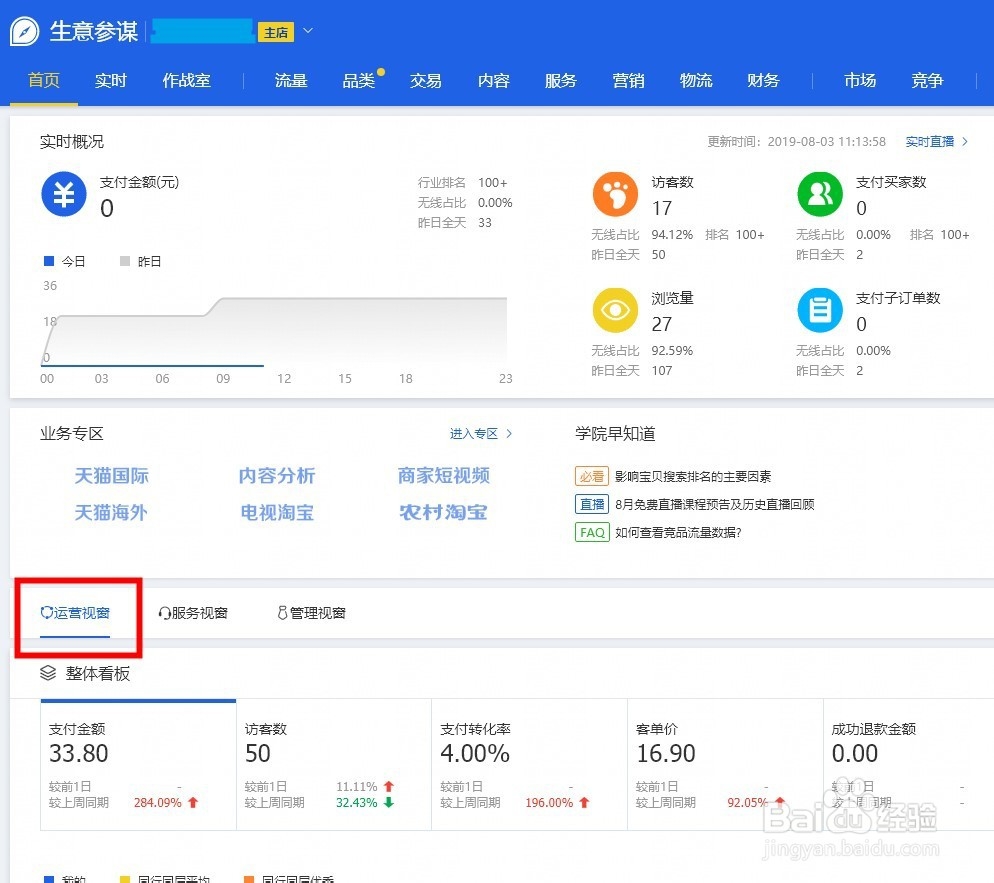Click the 32.43% weekly change value
The image size is (994, 883).
(x=357, y=802)
